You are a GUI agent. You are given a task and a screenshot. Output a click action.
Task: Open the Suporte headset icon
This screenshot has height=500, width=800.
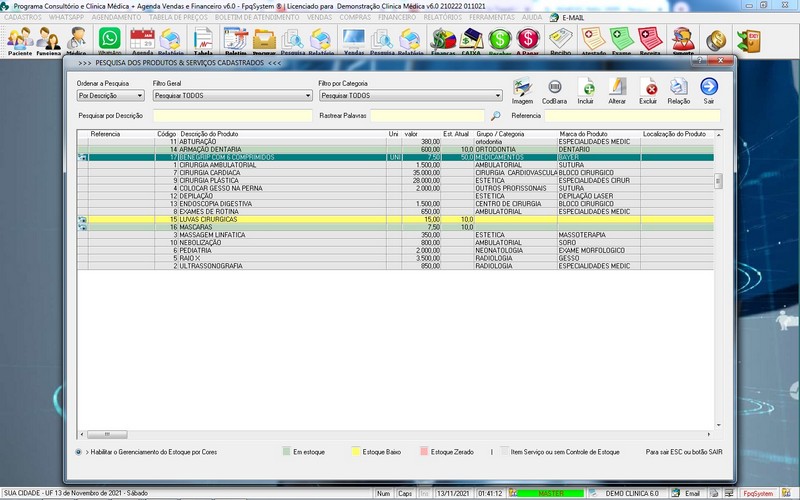pos(683,40)
